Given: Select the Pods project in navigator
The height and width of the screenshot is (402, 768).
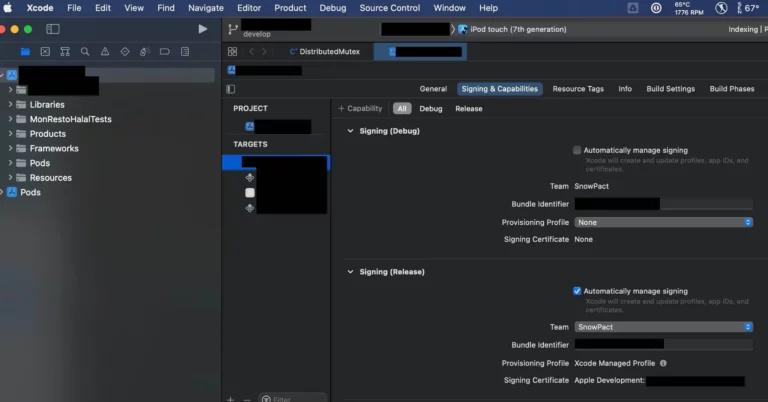Looking at the screenshot, I should pyautogui.click(x=30, y=192).
